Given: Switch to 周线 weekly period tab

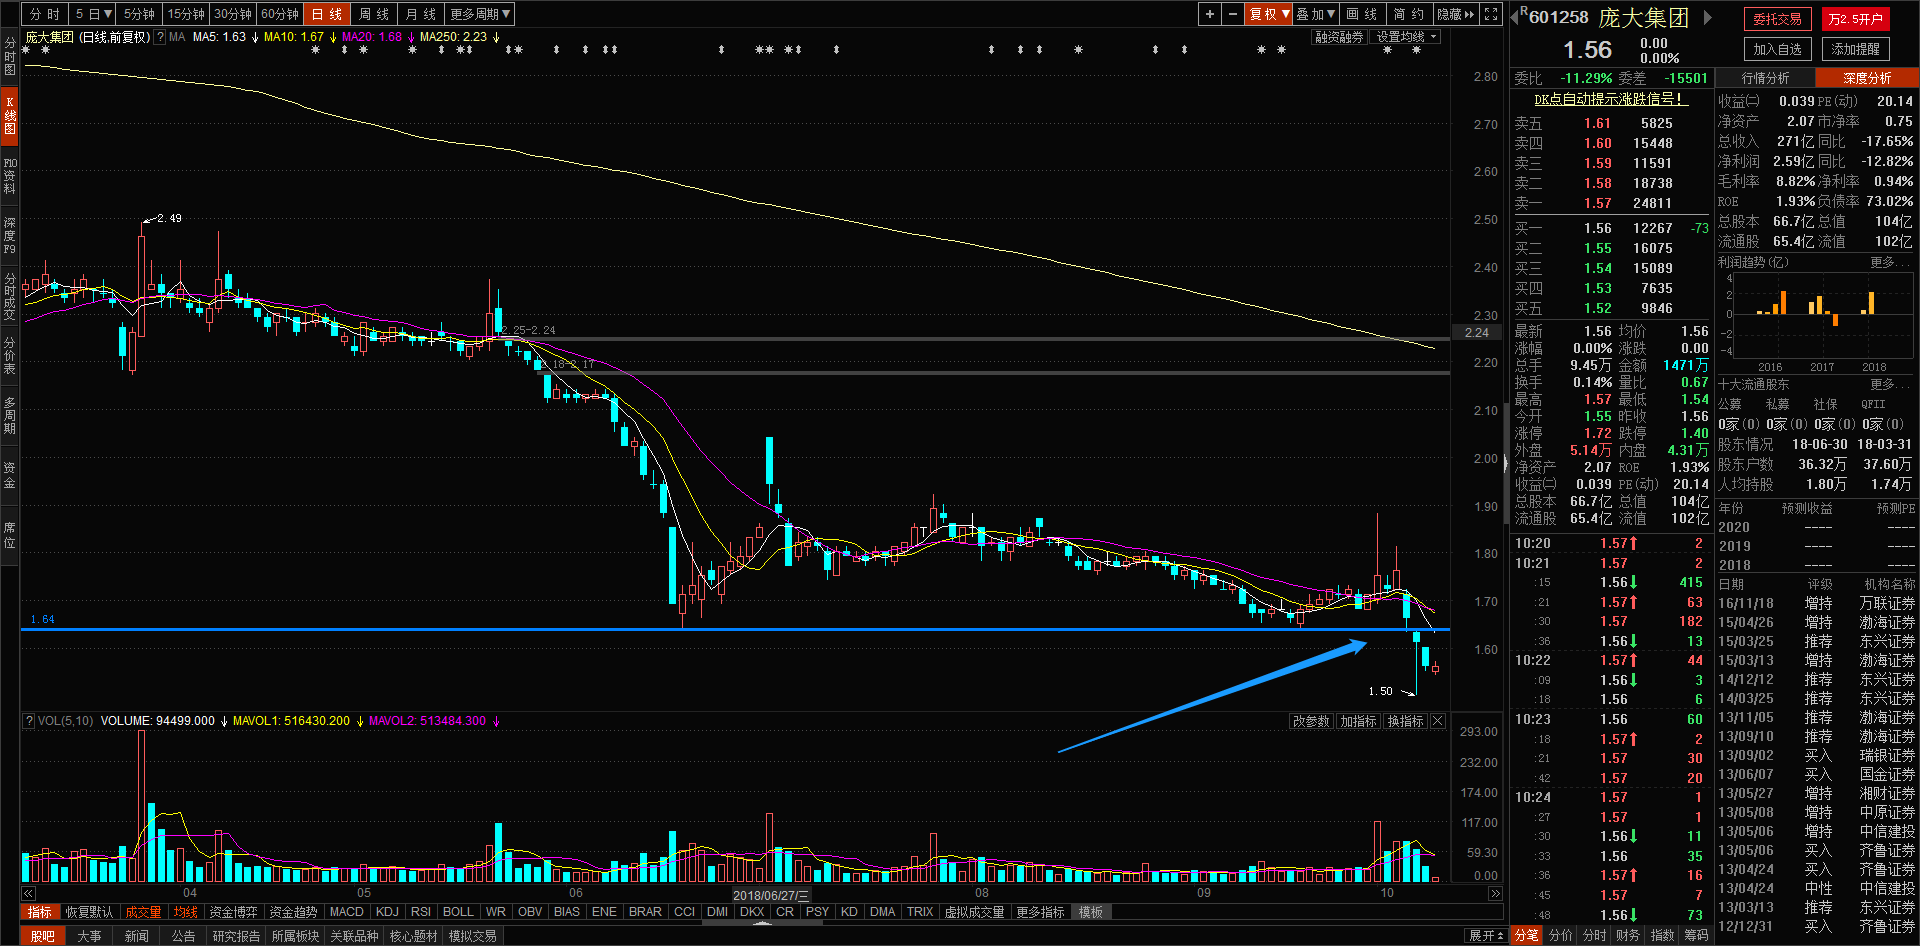Looking at the screenshot, I should 374,14.
